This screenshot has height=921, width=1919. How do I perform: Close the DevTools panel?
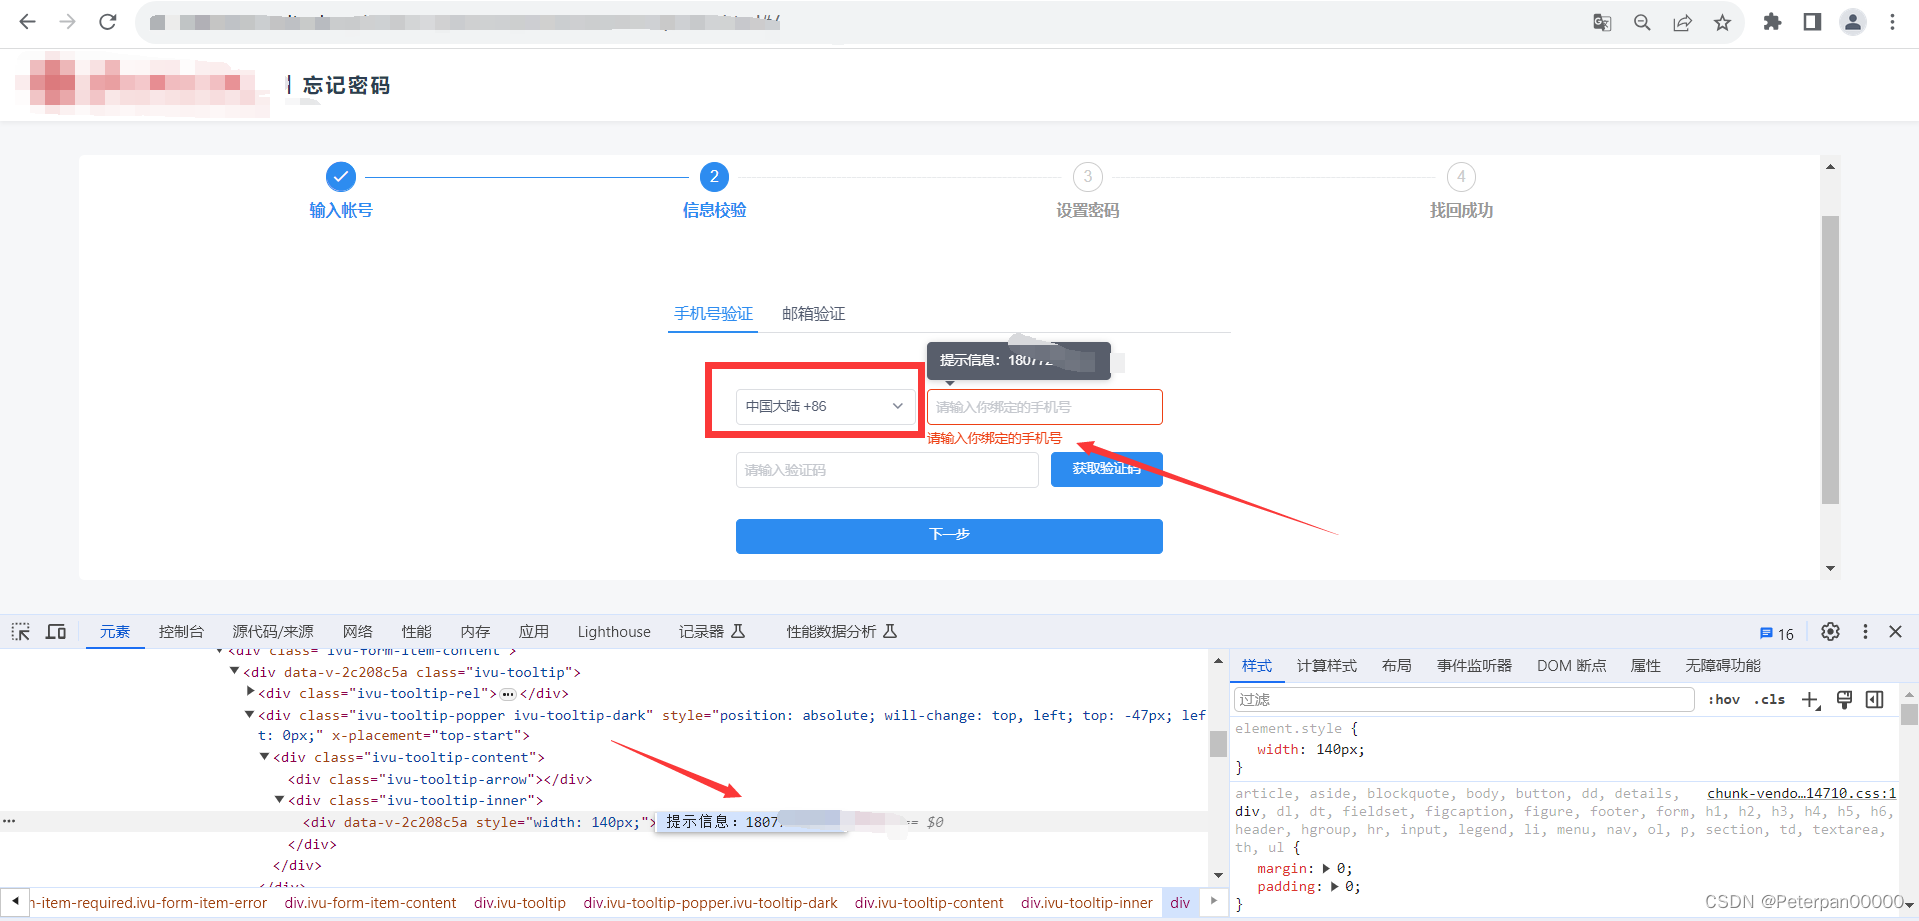coord(1895,632)
